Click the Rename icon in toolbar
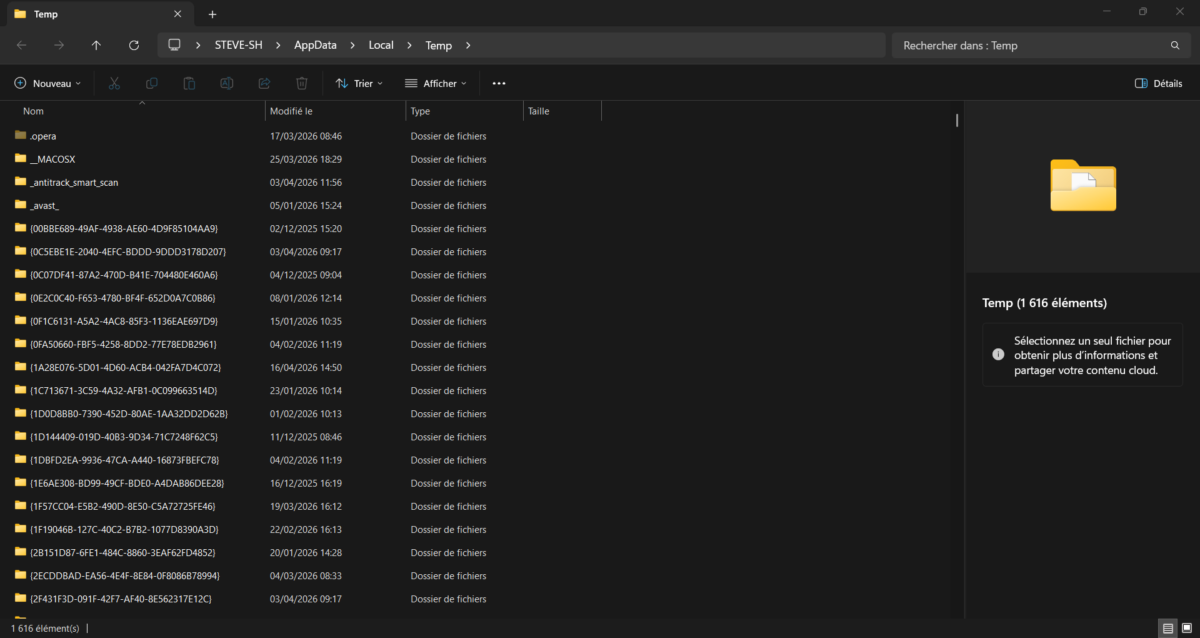 pyautogui.click(x=227, y=84)
